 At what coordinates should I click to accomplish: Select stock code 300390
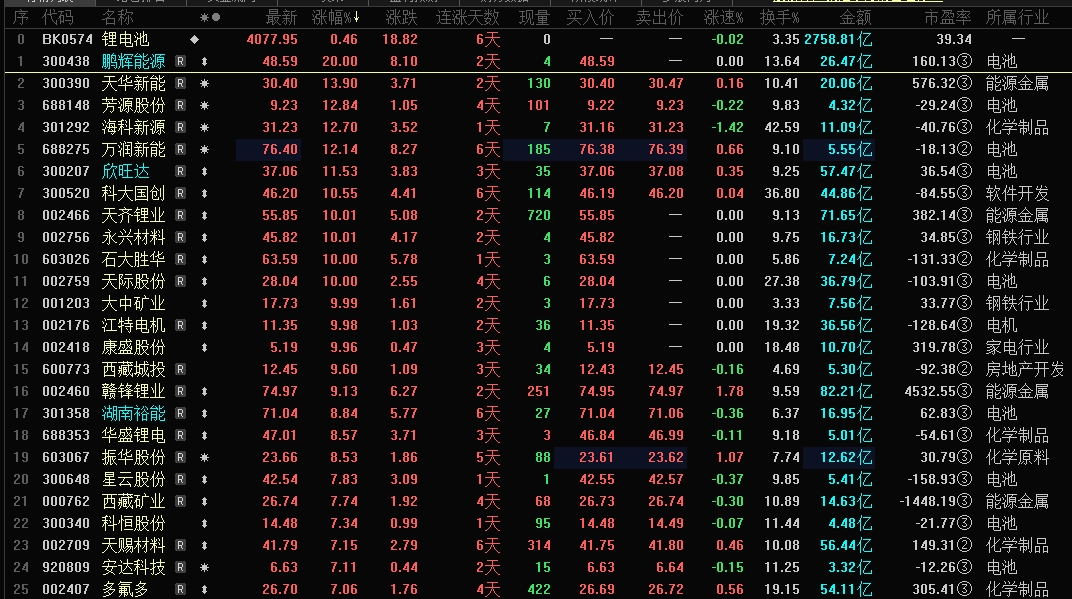coord(66,83)
